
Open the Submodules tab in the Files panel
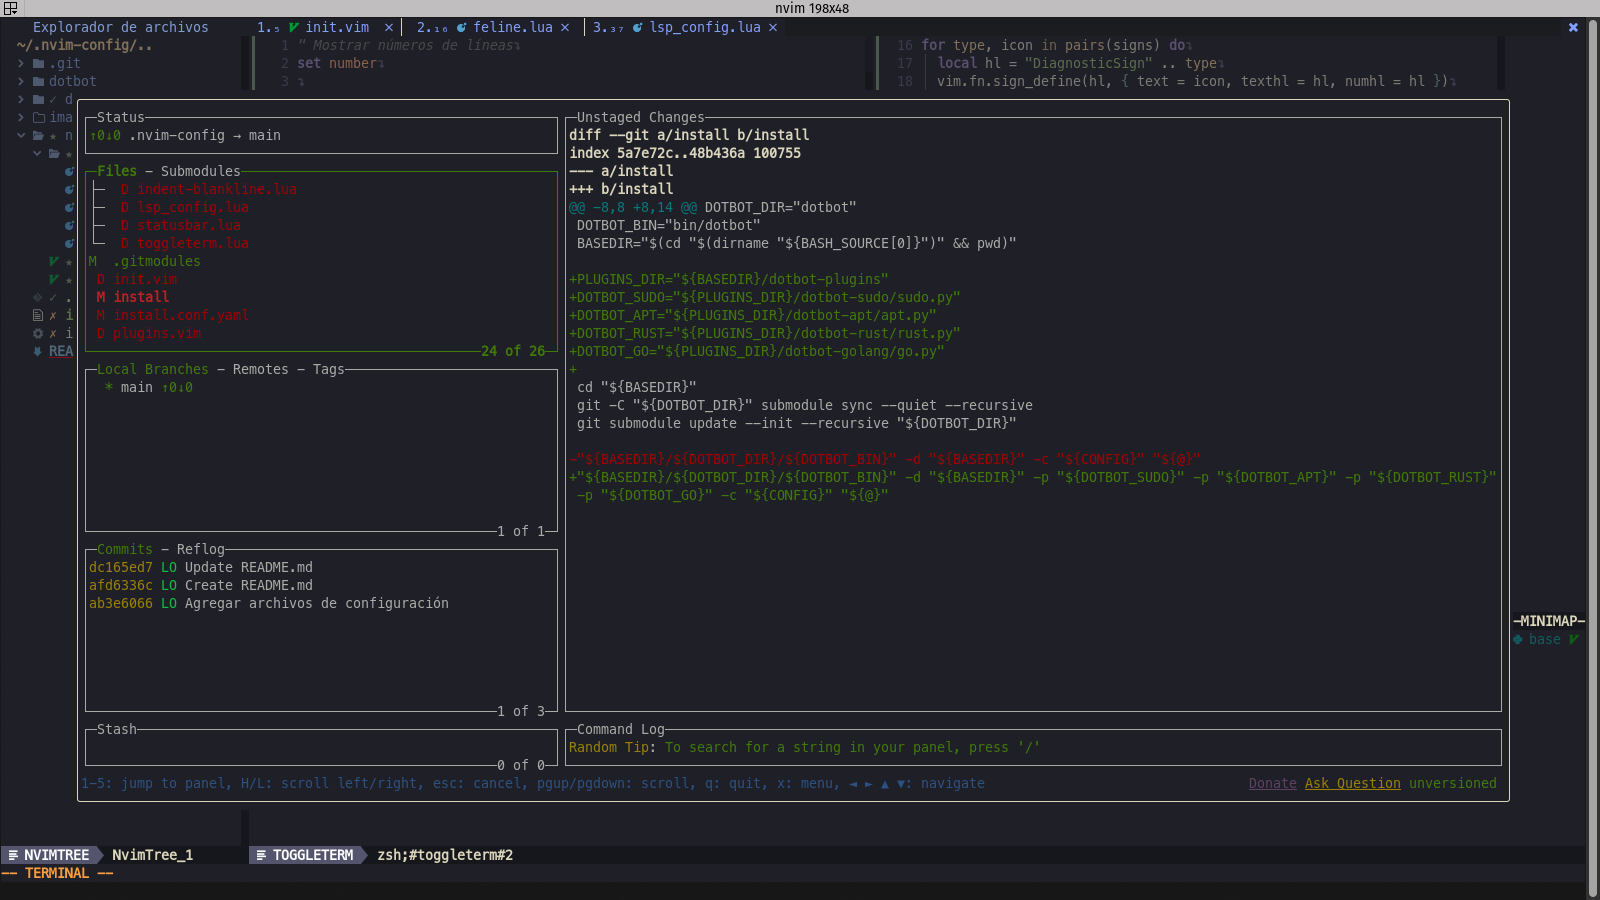(201, 171)
